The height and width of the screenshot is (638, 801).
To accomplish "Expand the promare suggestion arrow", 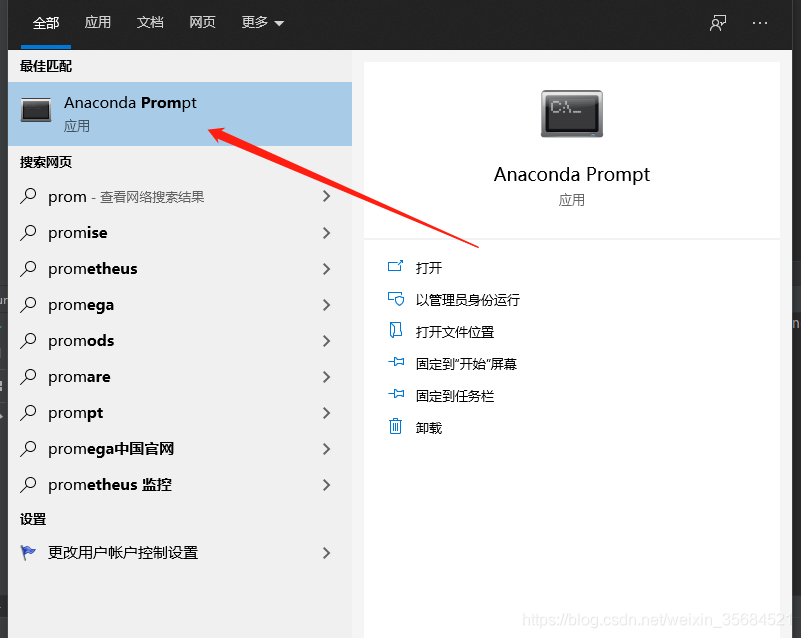I will coord(327,377).
